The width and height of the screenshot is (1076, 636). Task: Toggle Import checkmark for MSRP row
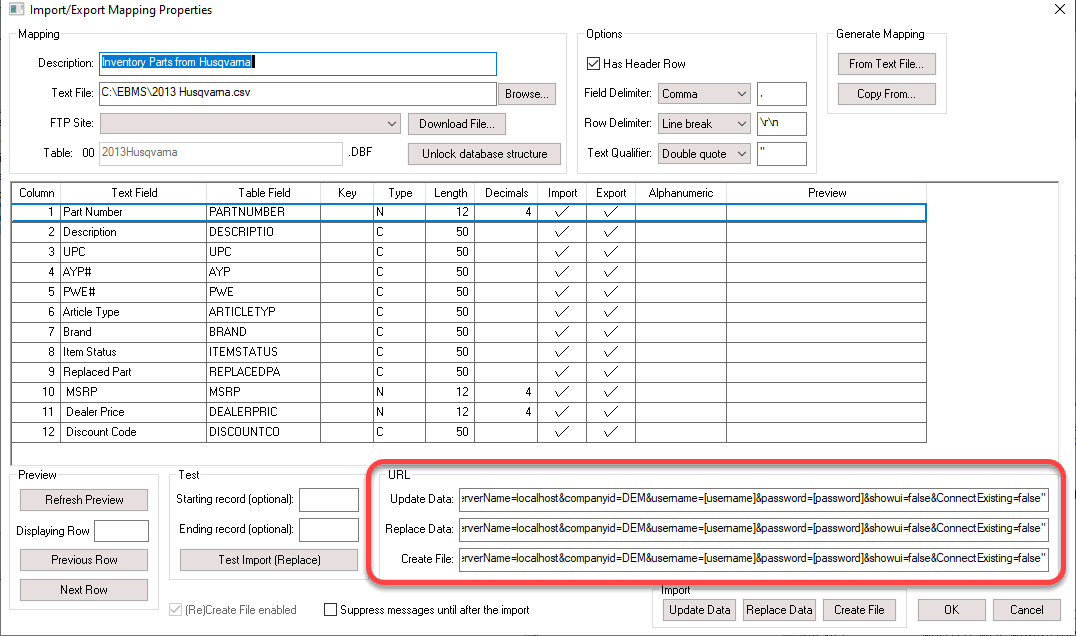pos(562,392)
